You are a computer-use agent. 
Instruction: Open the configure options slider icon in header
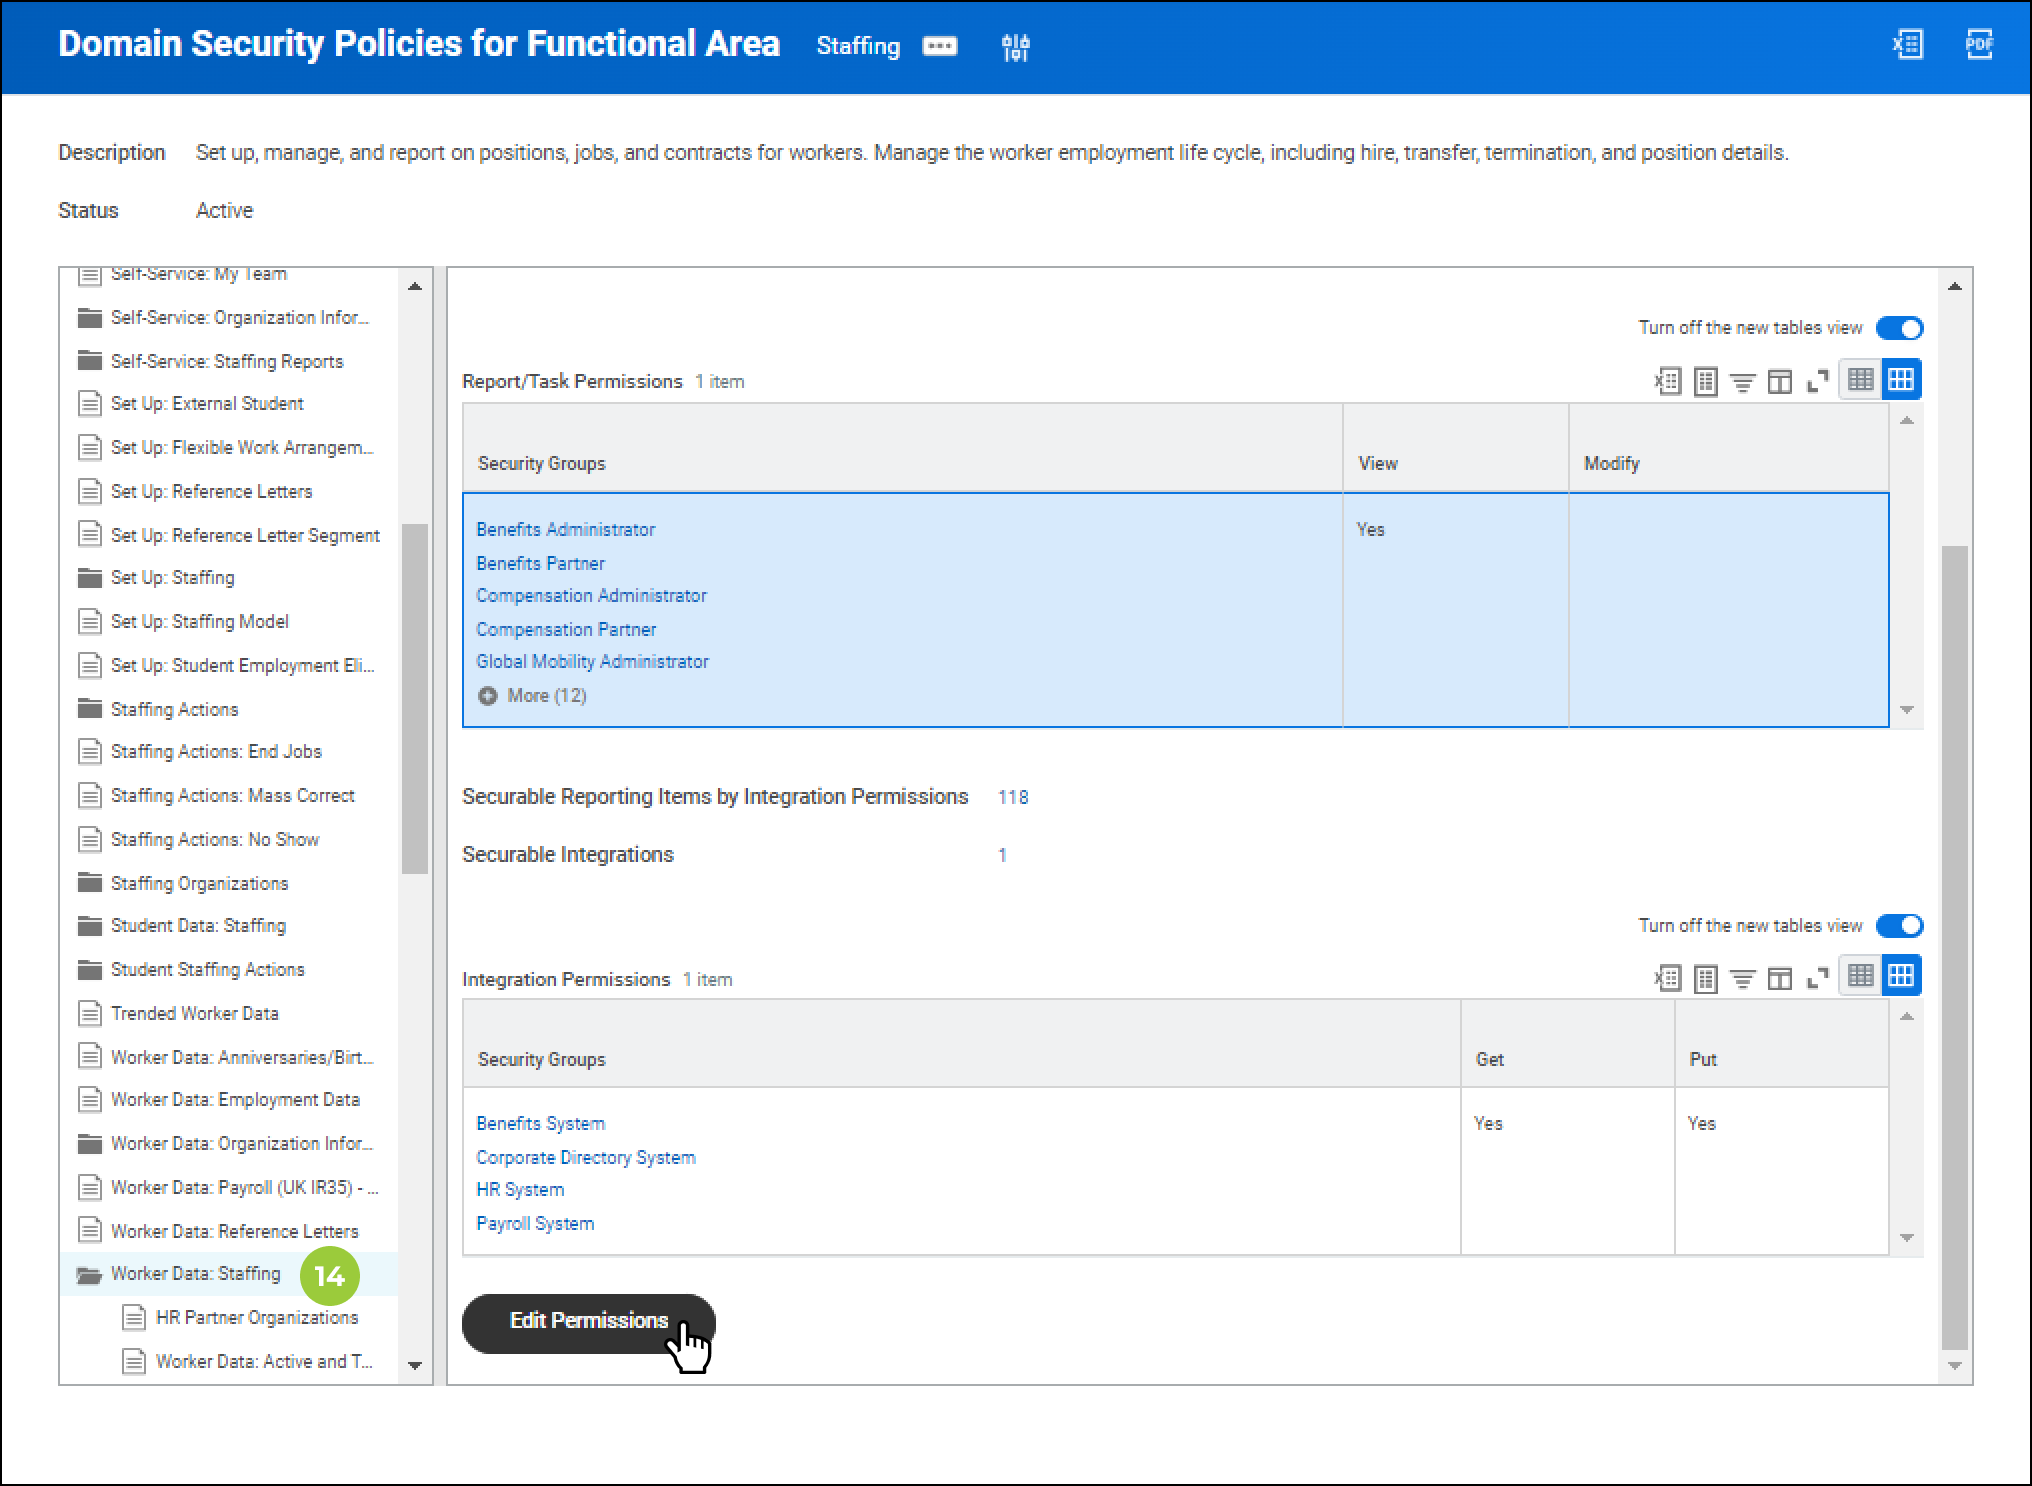click(x=1015, y=47)
